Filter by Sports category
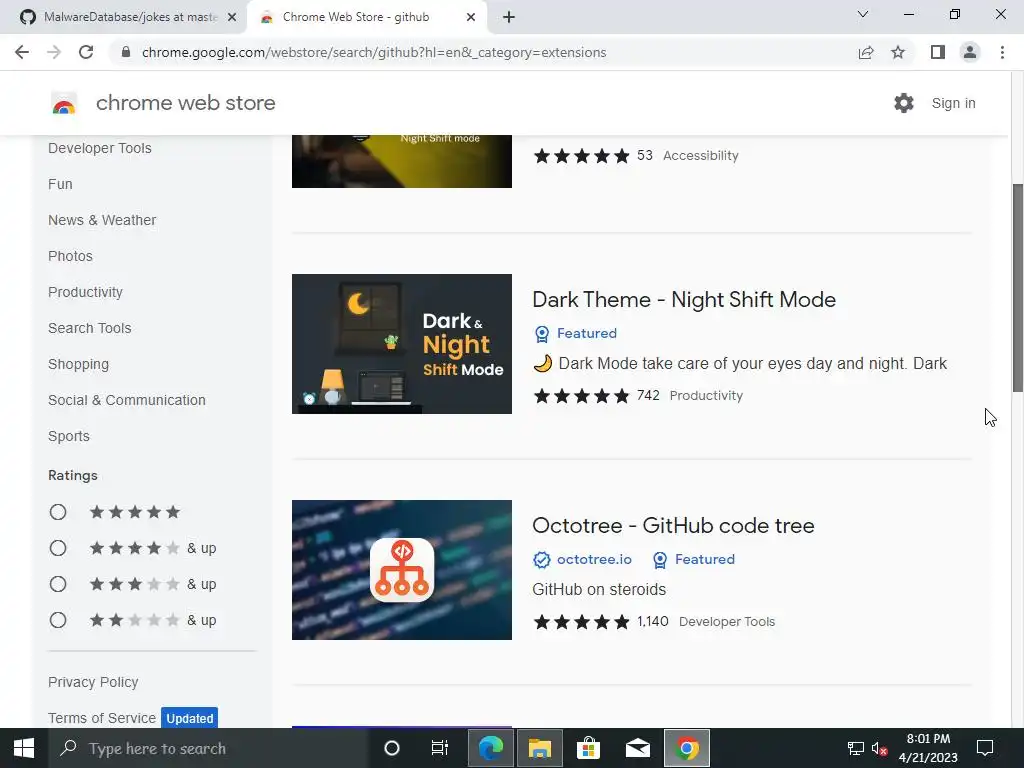This screenshot has height=768, width=1024. point(69,436)
